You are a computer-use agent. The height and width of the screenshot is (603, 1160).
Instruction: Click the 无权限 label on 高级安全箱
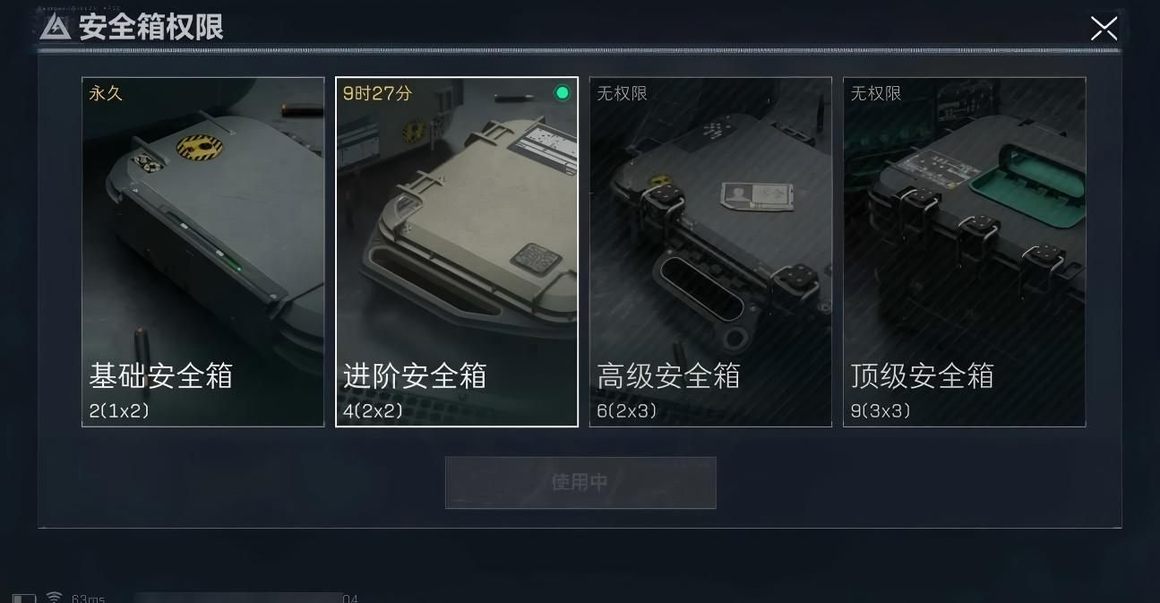pyautogui.click(x=621, y=93)
